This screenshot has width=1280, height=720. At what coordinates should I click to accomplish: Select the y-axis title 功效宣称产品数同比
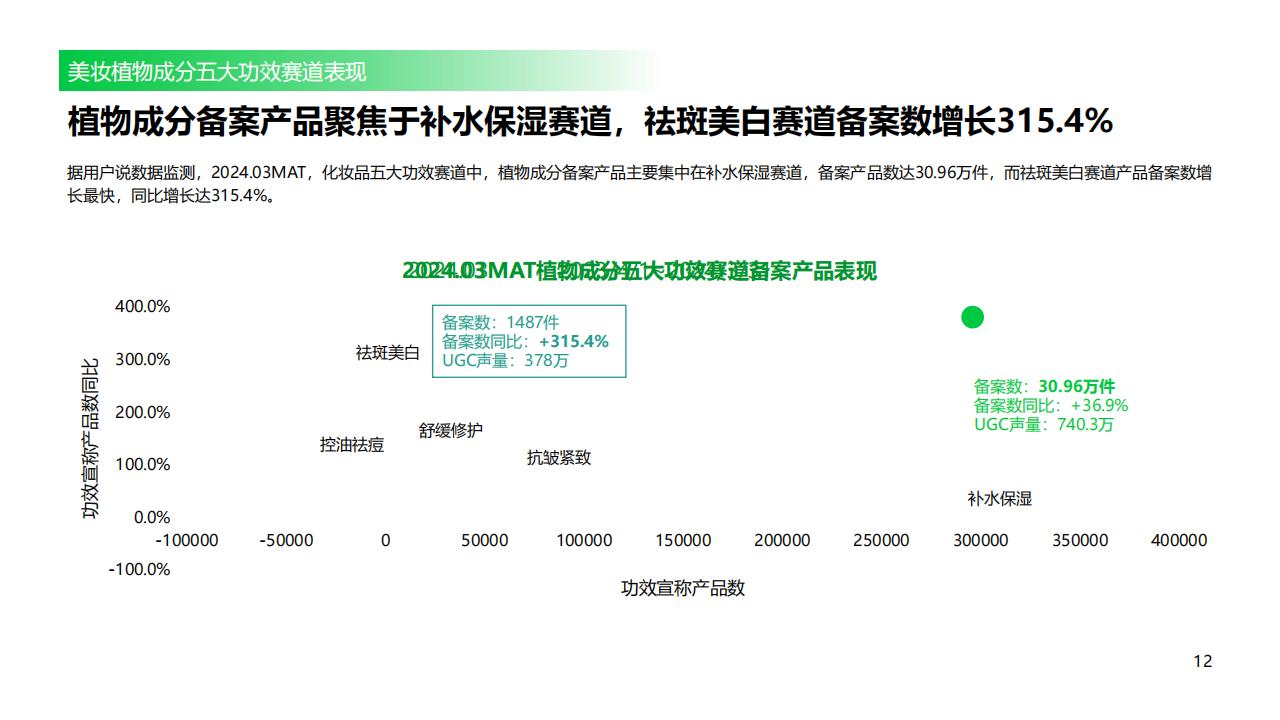90,438
